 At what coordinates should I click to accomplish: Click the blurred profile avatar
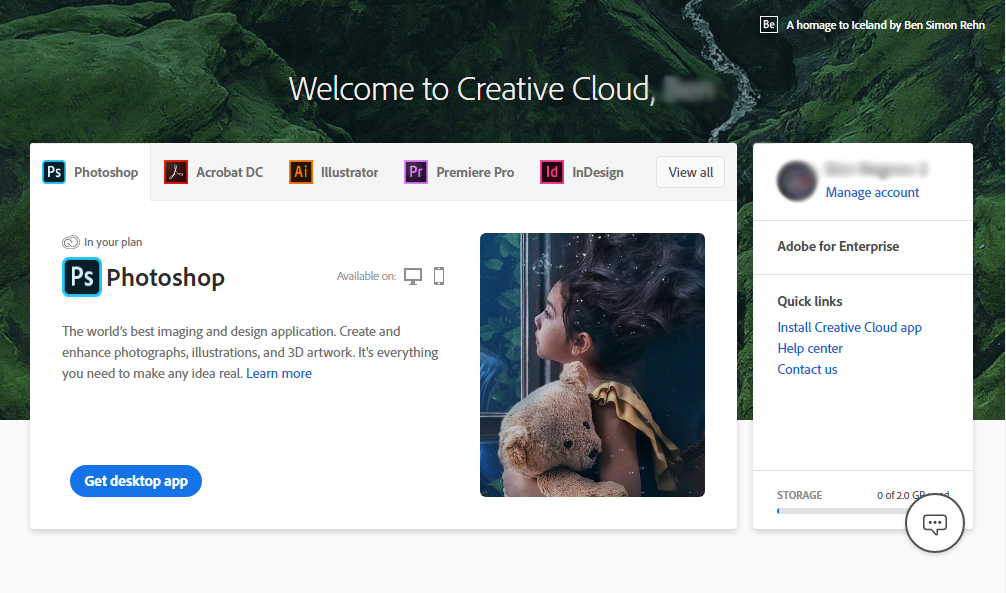(797, 181)
